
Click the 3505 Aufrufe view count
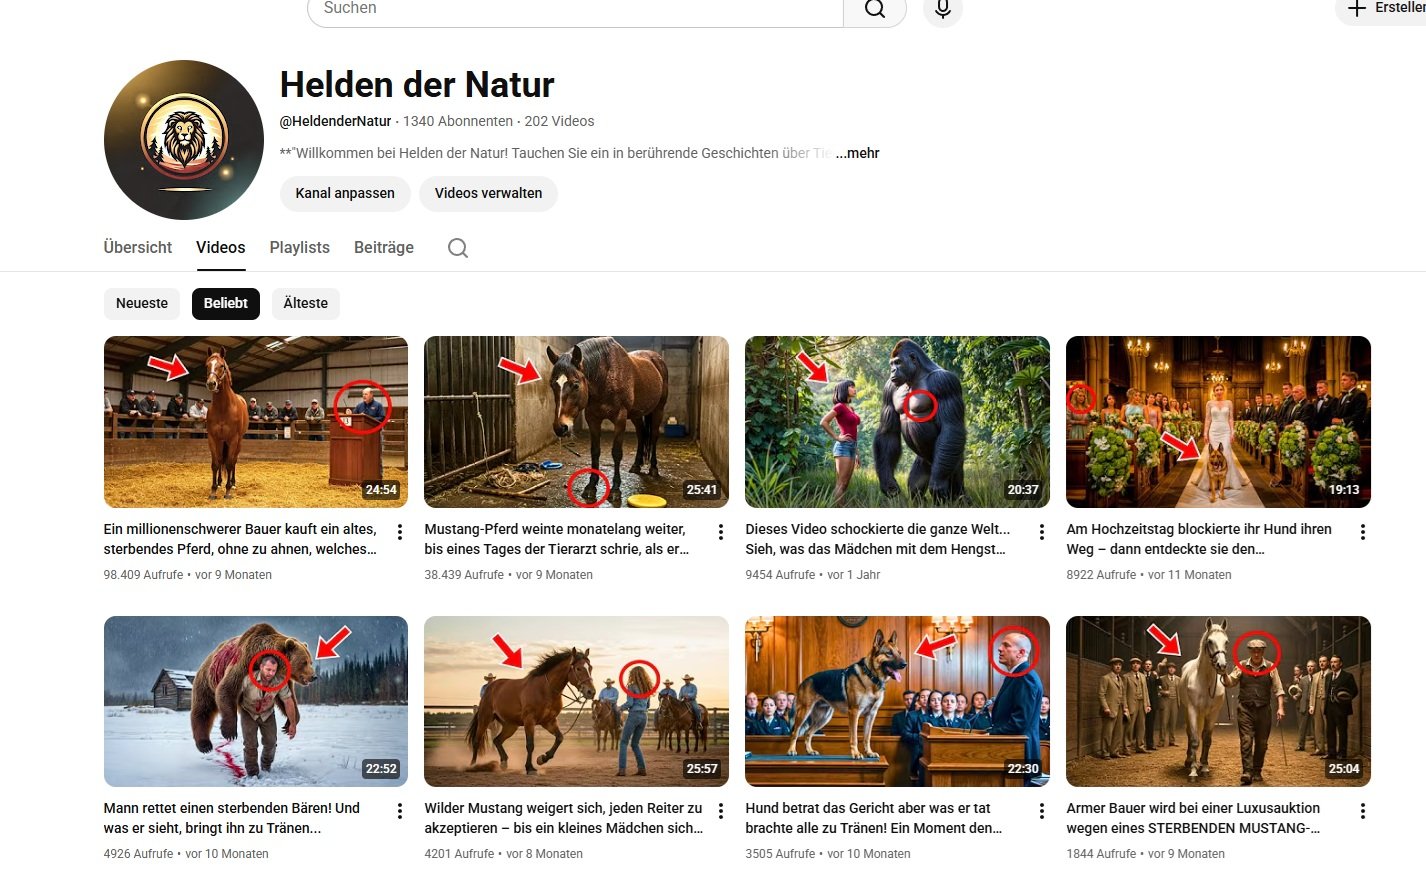[x=780, y=854]
